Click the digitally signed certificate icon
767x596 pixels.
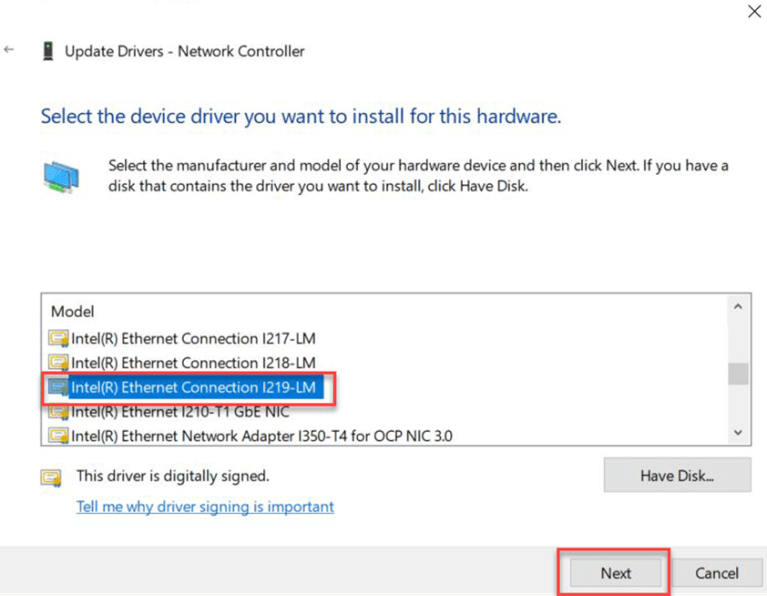point(51,477)
